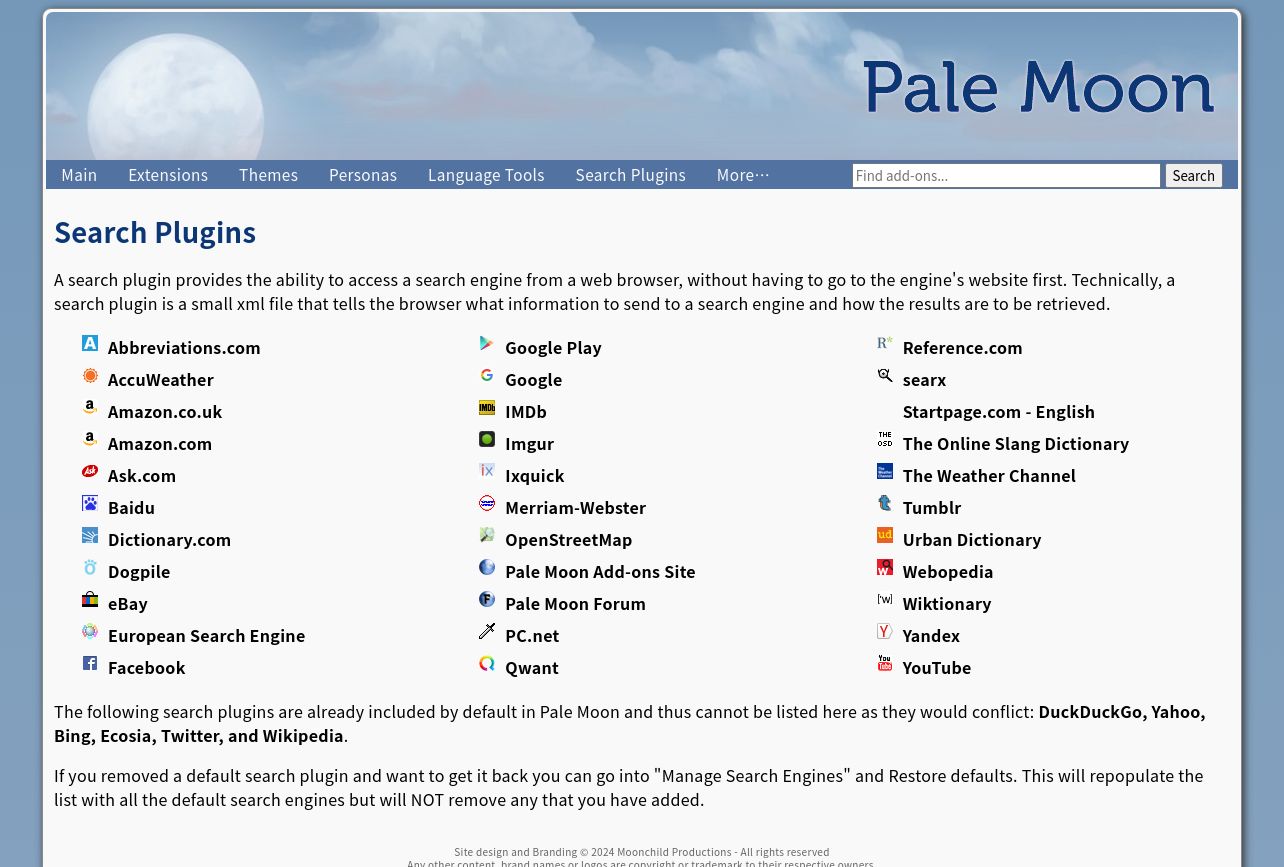Screen dimensions: 1284x867
Task: Click the Amazon.com icon
Action: coord(90,439)
